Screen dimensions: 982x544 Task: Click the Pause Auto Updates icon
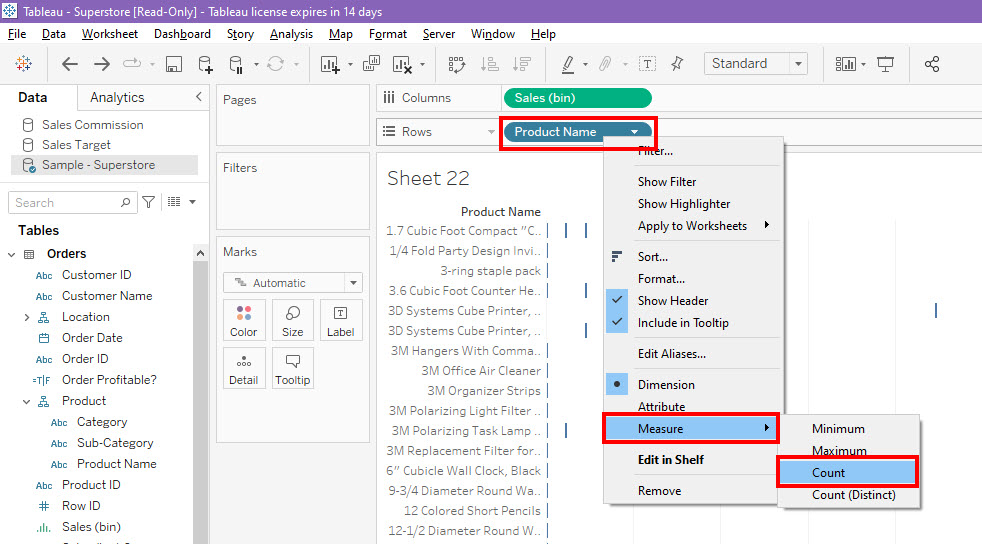[x=236, y=64]
